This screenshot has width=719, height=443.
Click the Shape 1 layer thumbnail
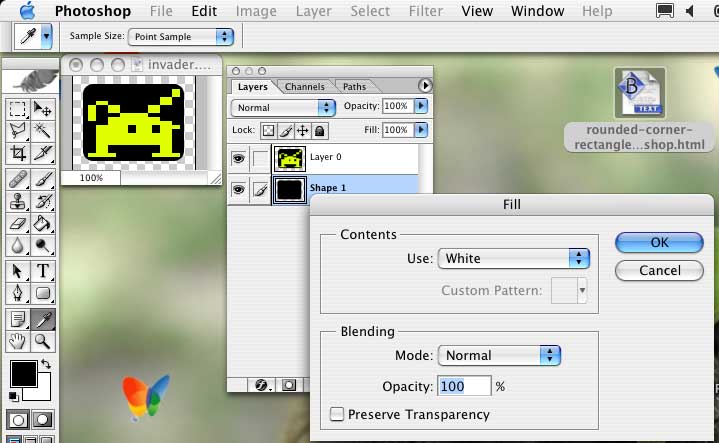[289, 190]
